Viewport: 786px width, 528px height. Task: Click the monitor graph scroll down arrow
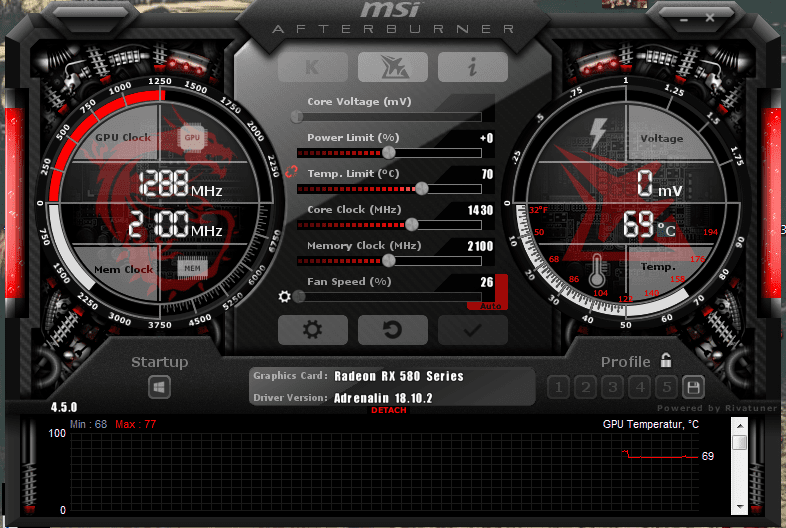coord(739,506)
